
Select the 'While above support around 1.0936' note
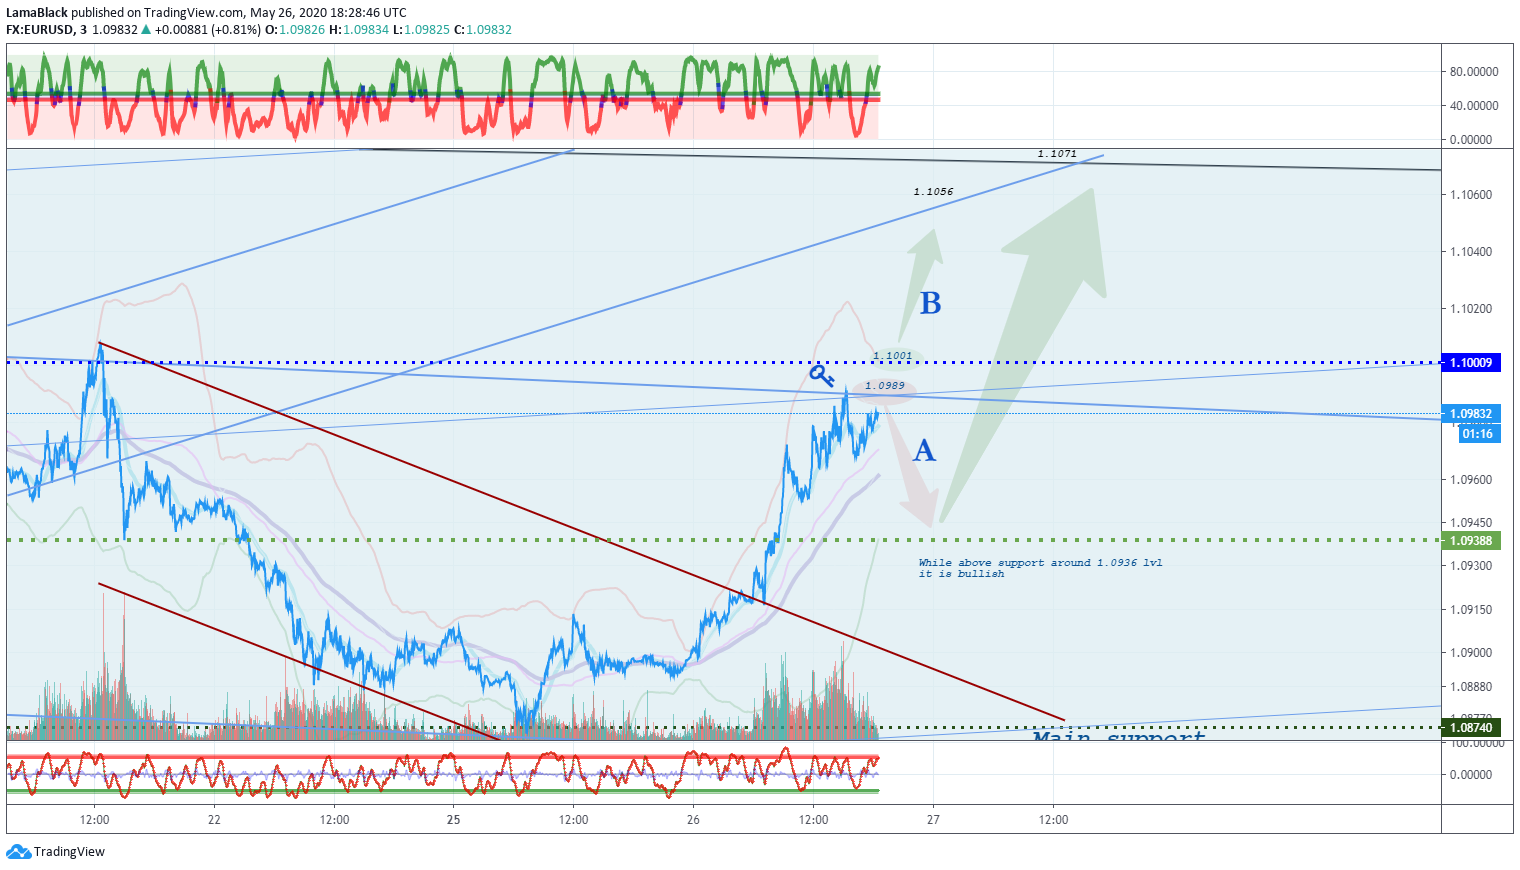point(1041,568)
